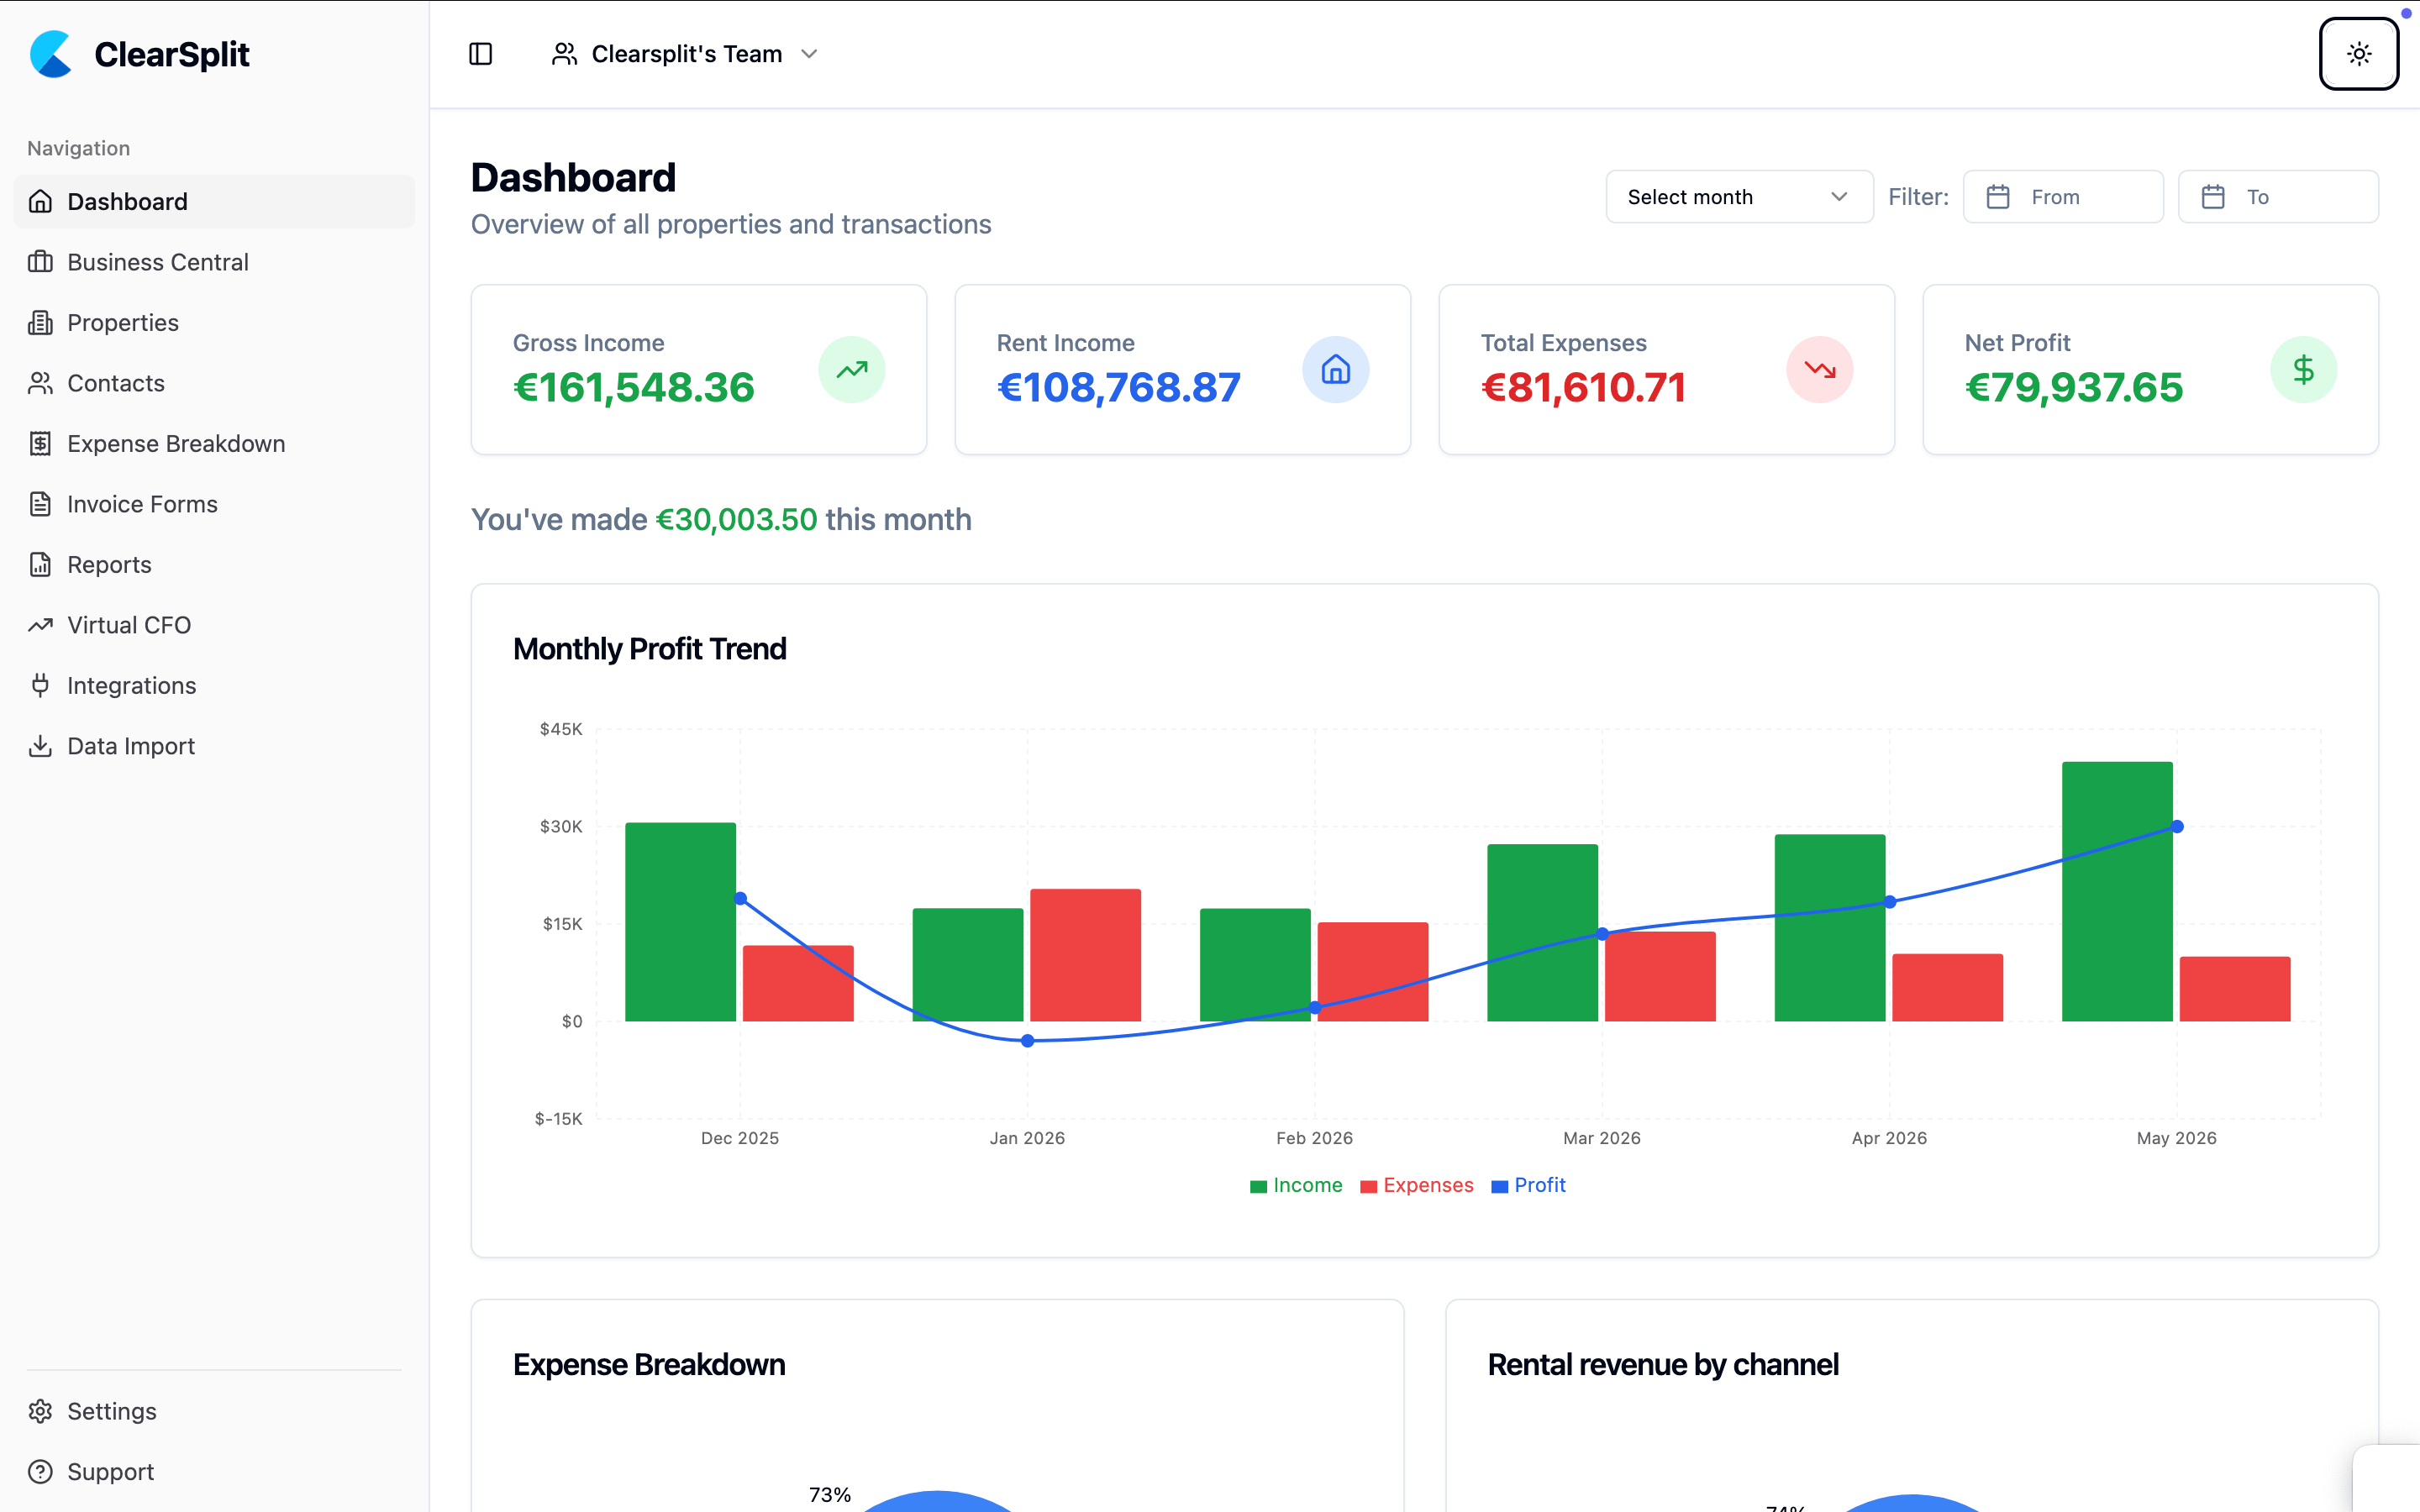This screenshot has width=2420, height=1512.
Task: Click the Expense Breakdown card heading
Action: (649, 1365)
